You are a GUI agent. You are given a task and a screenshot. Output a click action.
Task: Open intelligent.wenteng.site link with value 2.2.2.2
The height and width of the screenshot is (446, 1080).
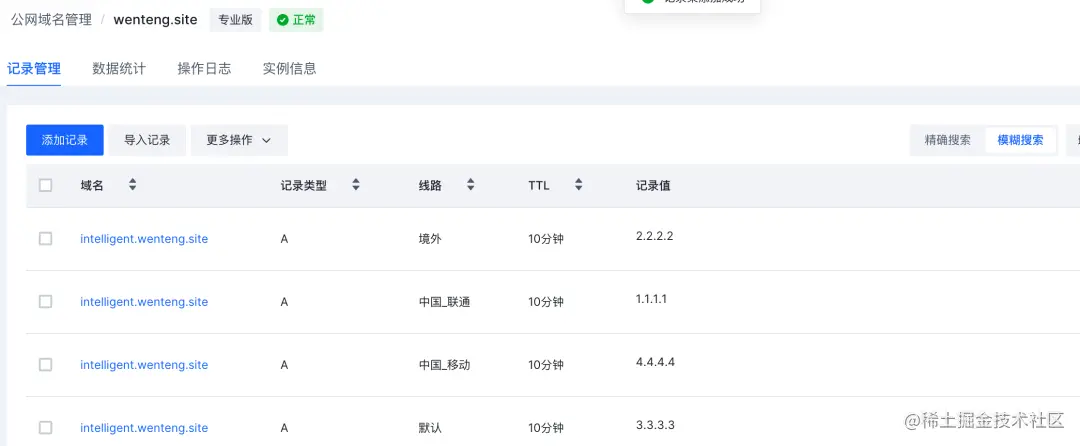coord(144,239)
